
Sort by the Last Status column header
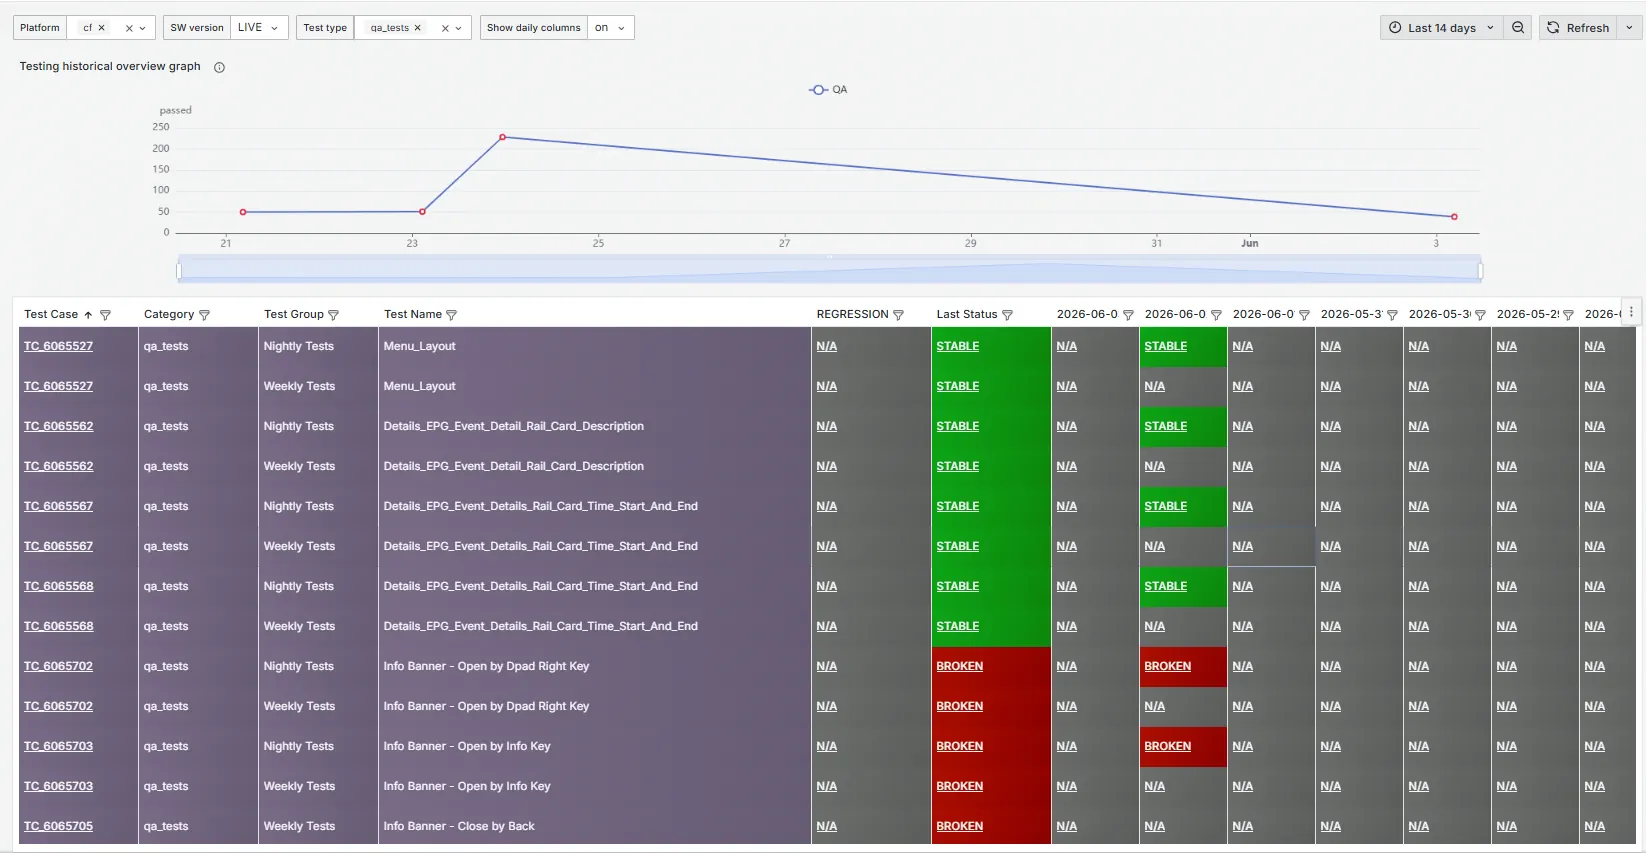click(x=966, y=314)
